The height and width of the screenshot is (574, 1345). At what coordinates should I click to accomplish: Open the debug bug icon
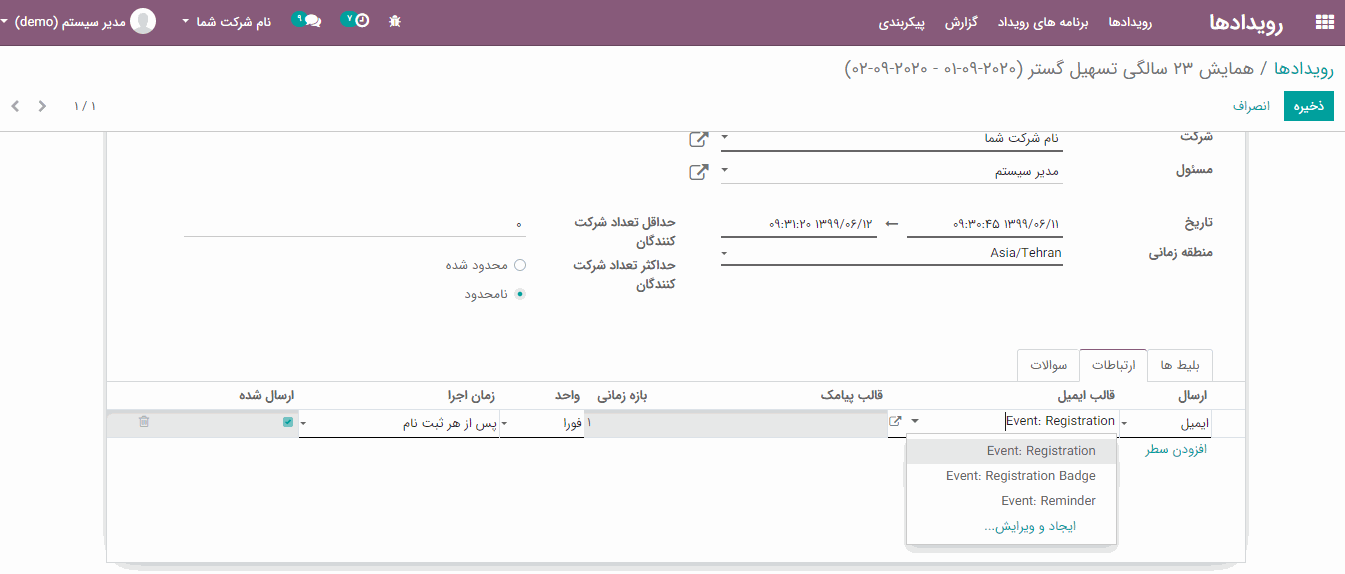click(x=395, y=21)
